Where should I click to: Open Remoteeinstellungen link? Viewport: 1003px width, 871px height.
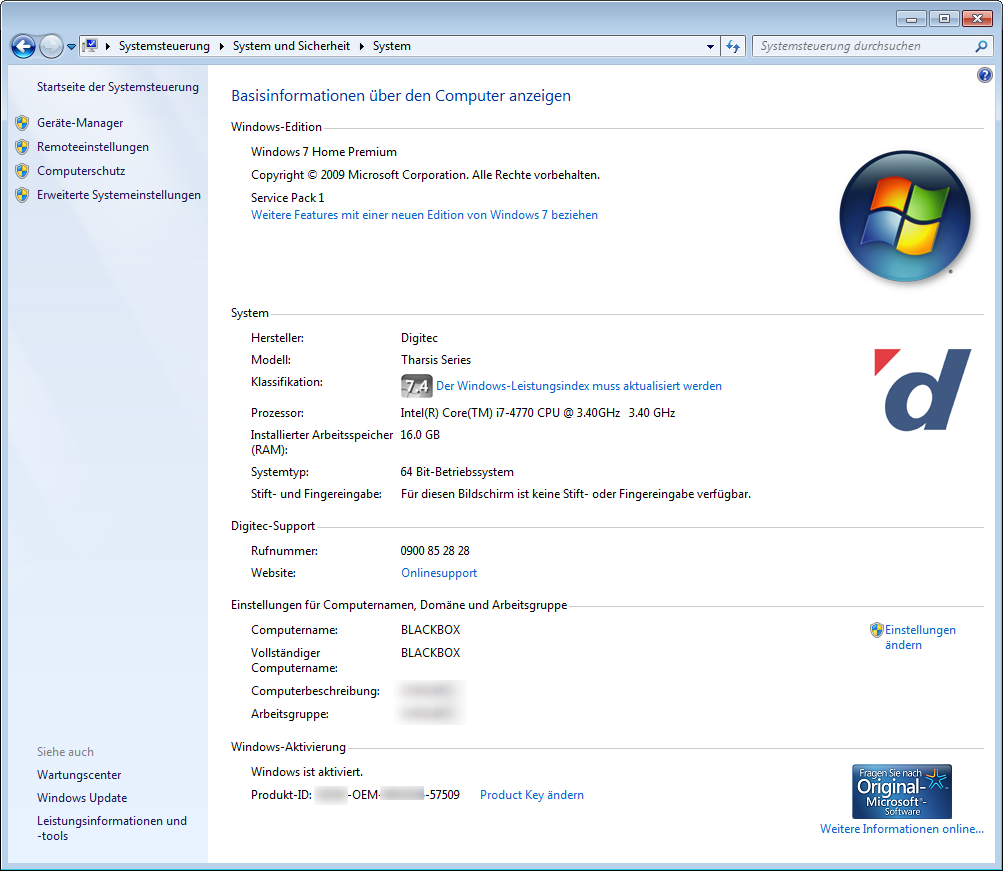click(93, 147)
